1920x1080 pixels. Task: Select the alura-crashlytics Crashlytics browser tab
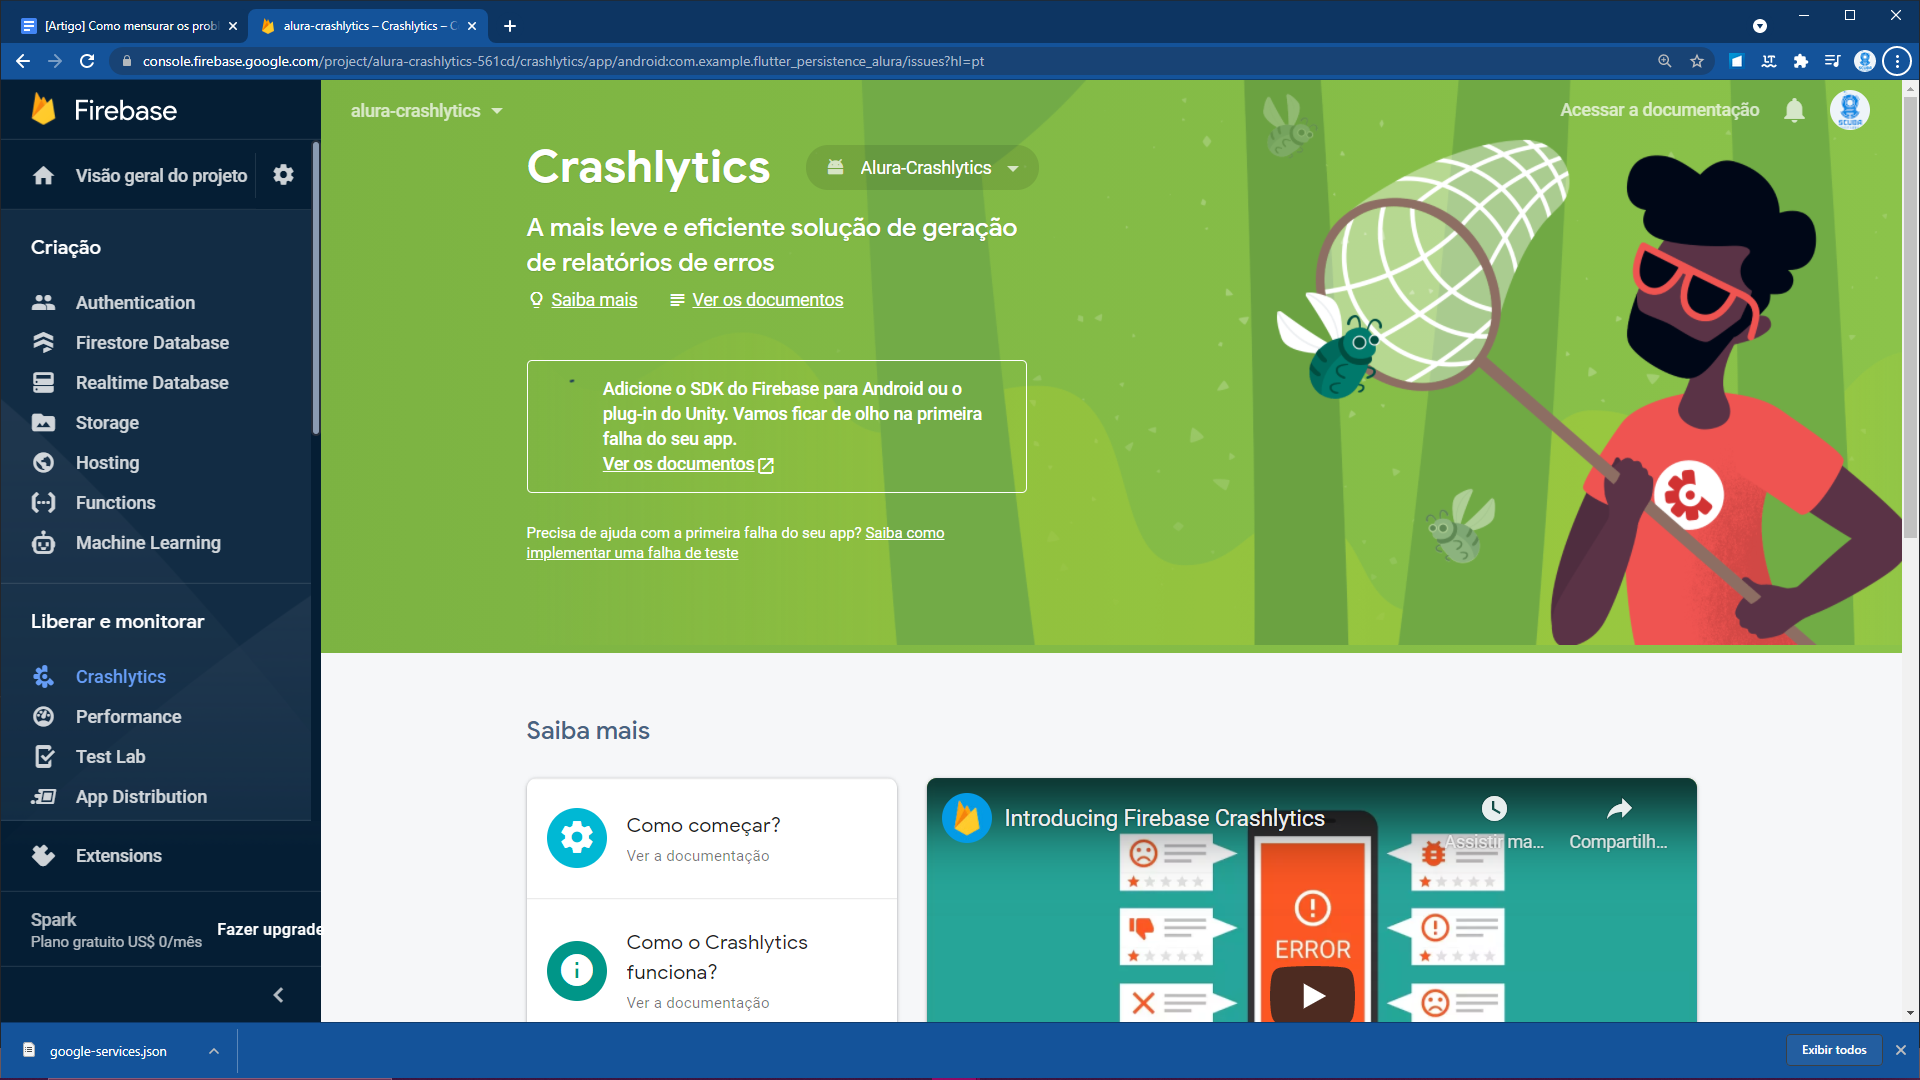367,26
